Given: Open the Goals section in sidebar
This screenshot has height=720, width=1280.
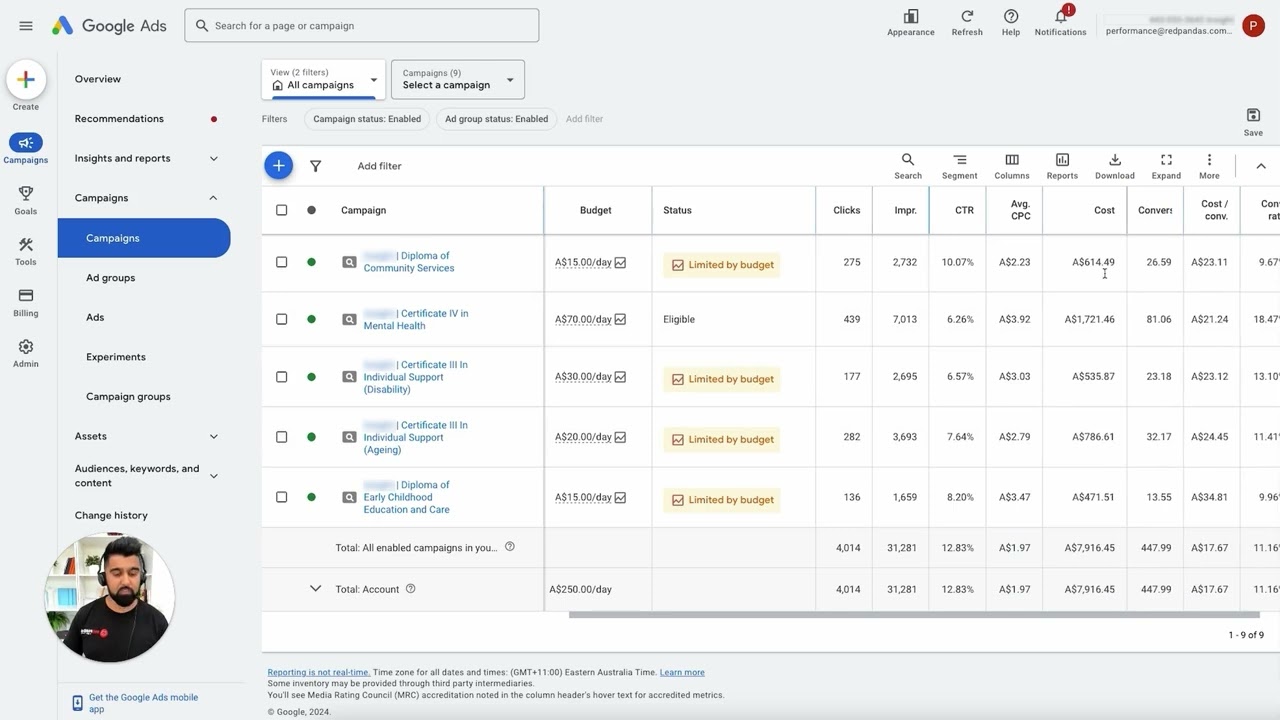Looking at the screenshot, I should pyautogui.click(x=26, y=200).
